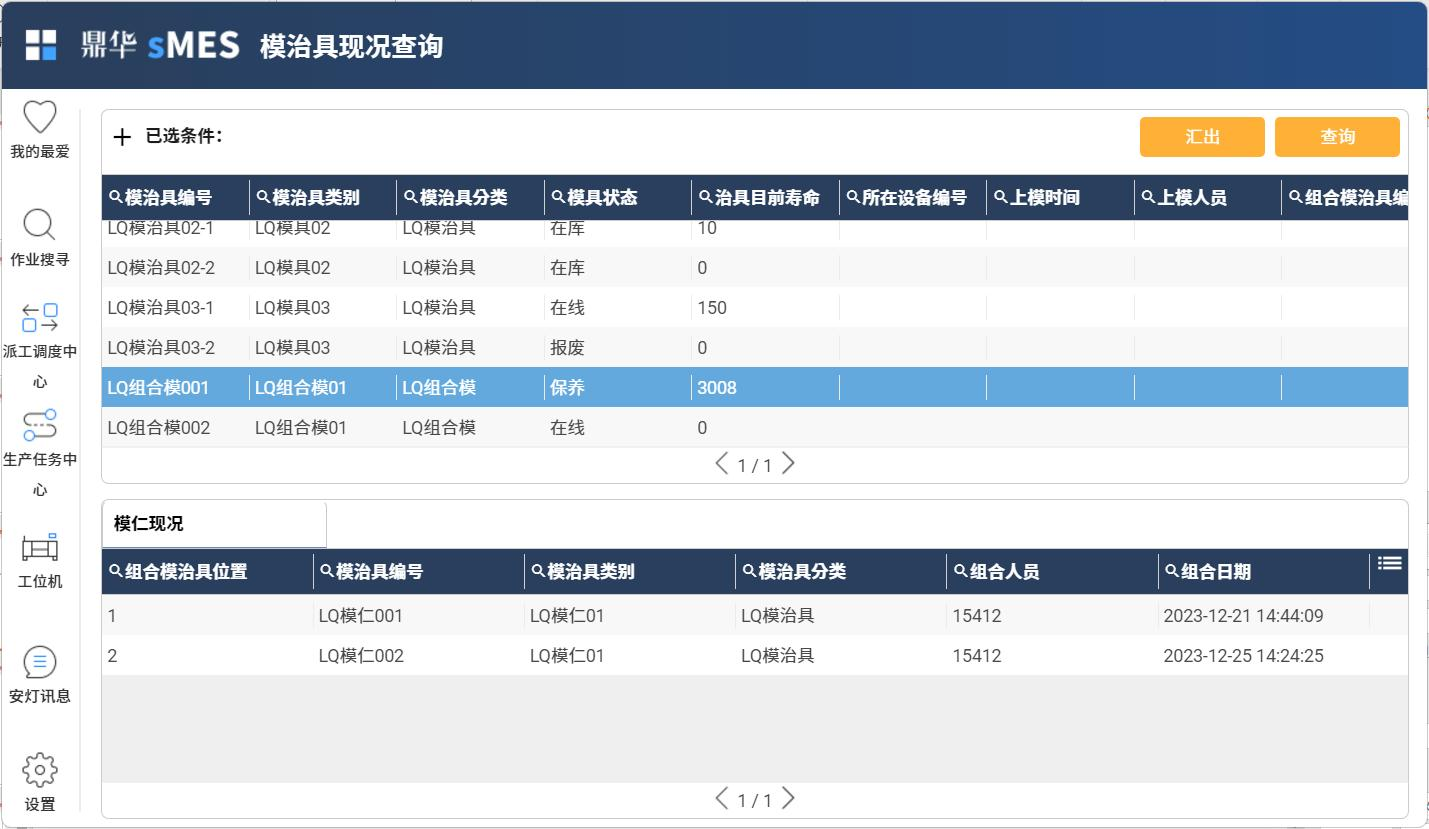Open 生产任务中心 icon in sidebar
This screenshot has height=829, width=1429.
40,425
